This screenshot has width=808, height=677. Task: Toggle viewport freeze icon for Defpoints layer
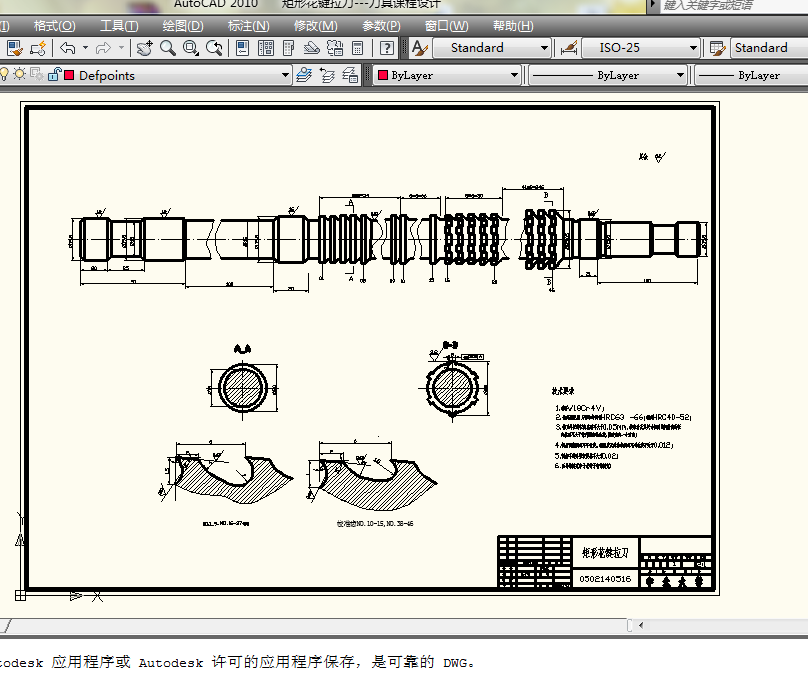tap(37, 75)
